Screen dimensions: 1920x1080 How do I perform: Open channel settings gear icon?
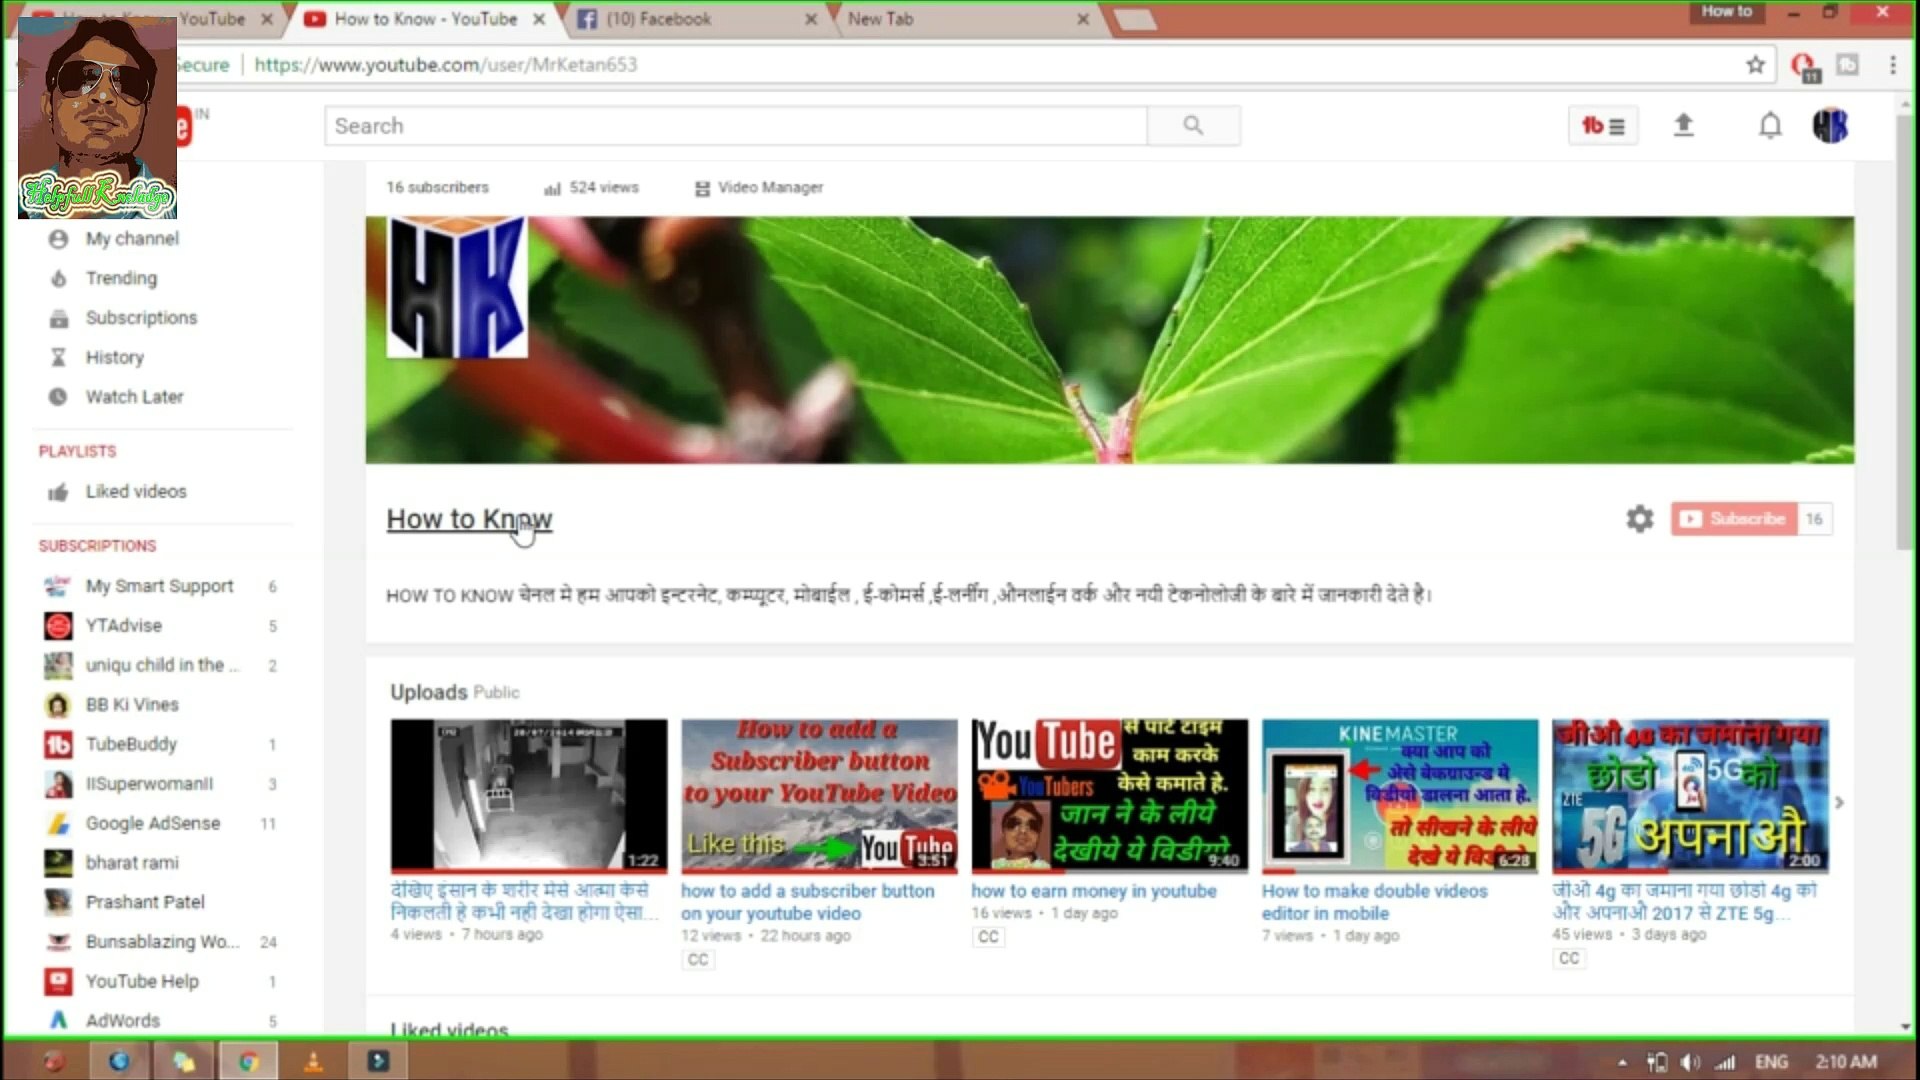click(1640, 519)
